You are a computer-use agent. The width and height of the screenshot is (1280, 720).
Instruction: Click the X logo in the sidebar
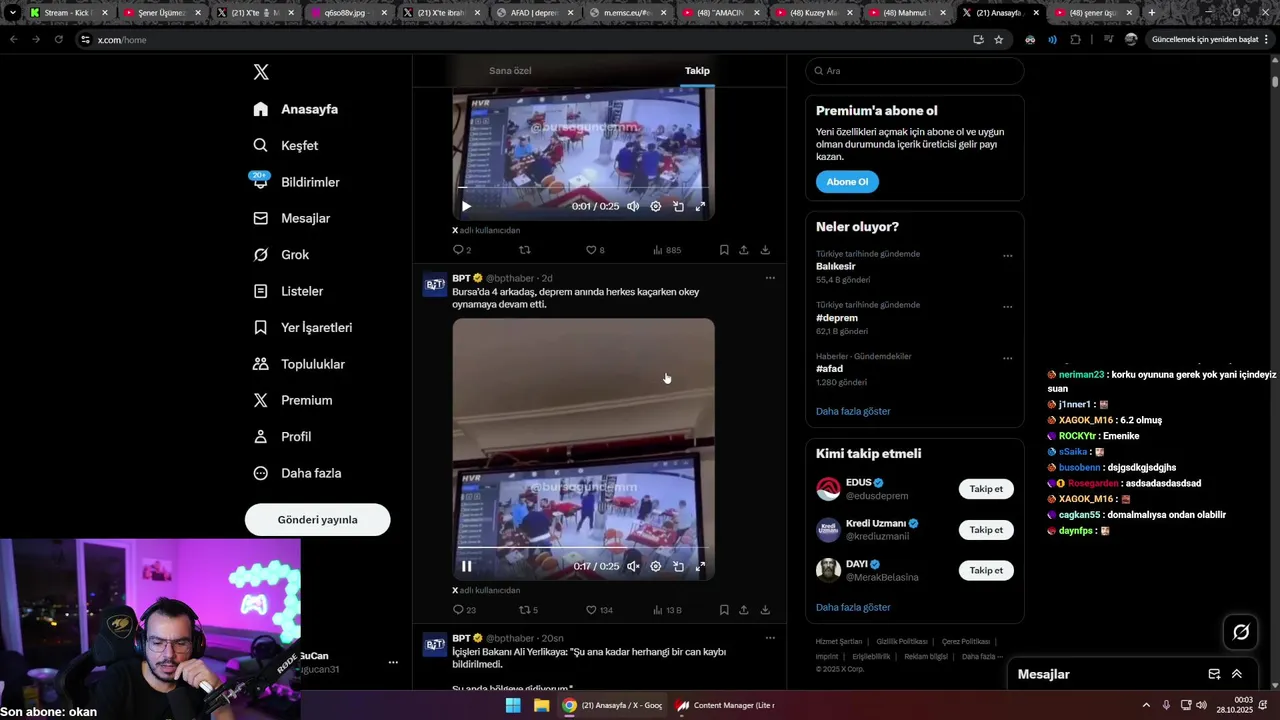[261, 72]
